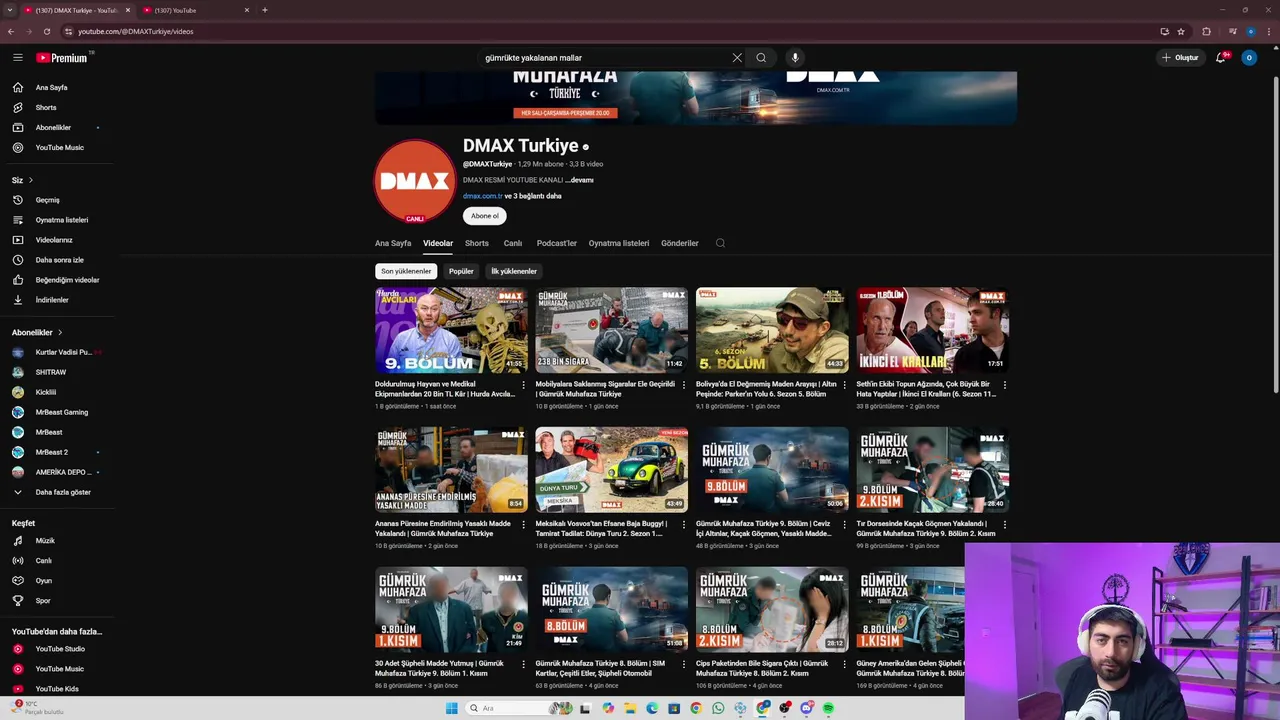Viewport: 1280px width, 720px height.
Task: Open Windows Start button
Action: [x=451, y=708]
